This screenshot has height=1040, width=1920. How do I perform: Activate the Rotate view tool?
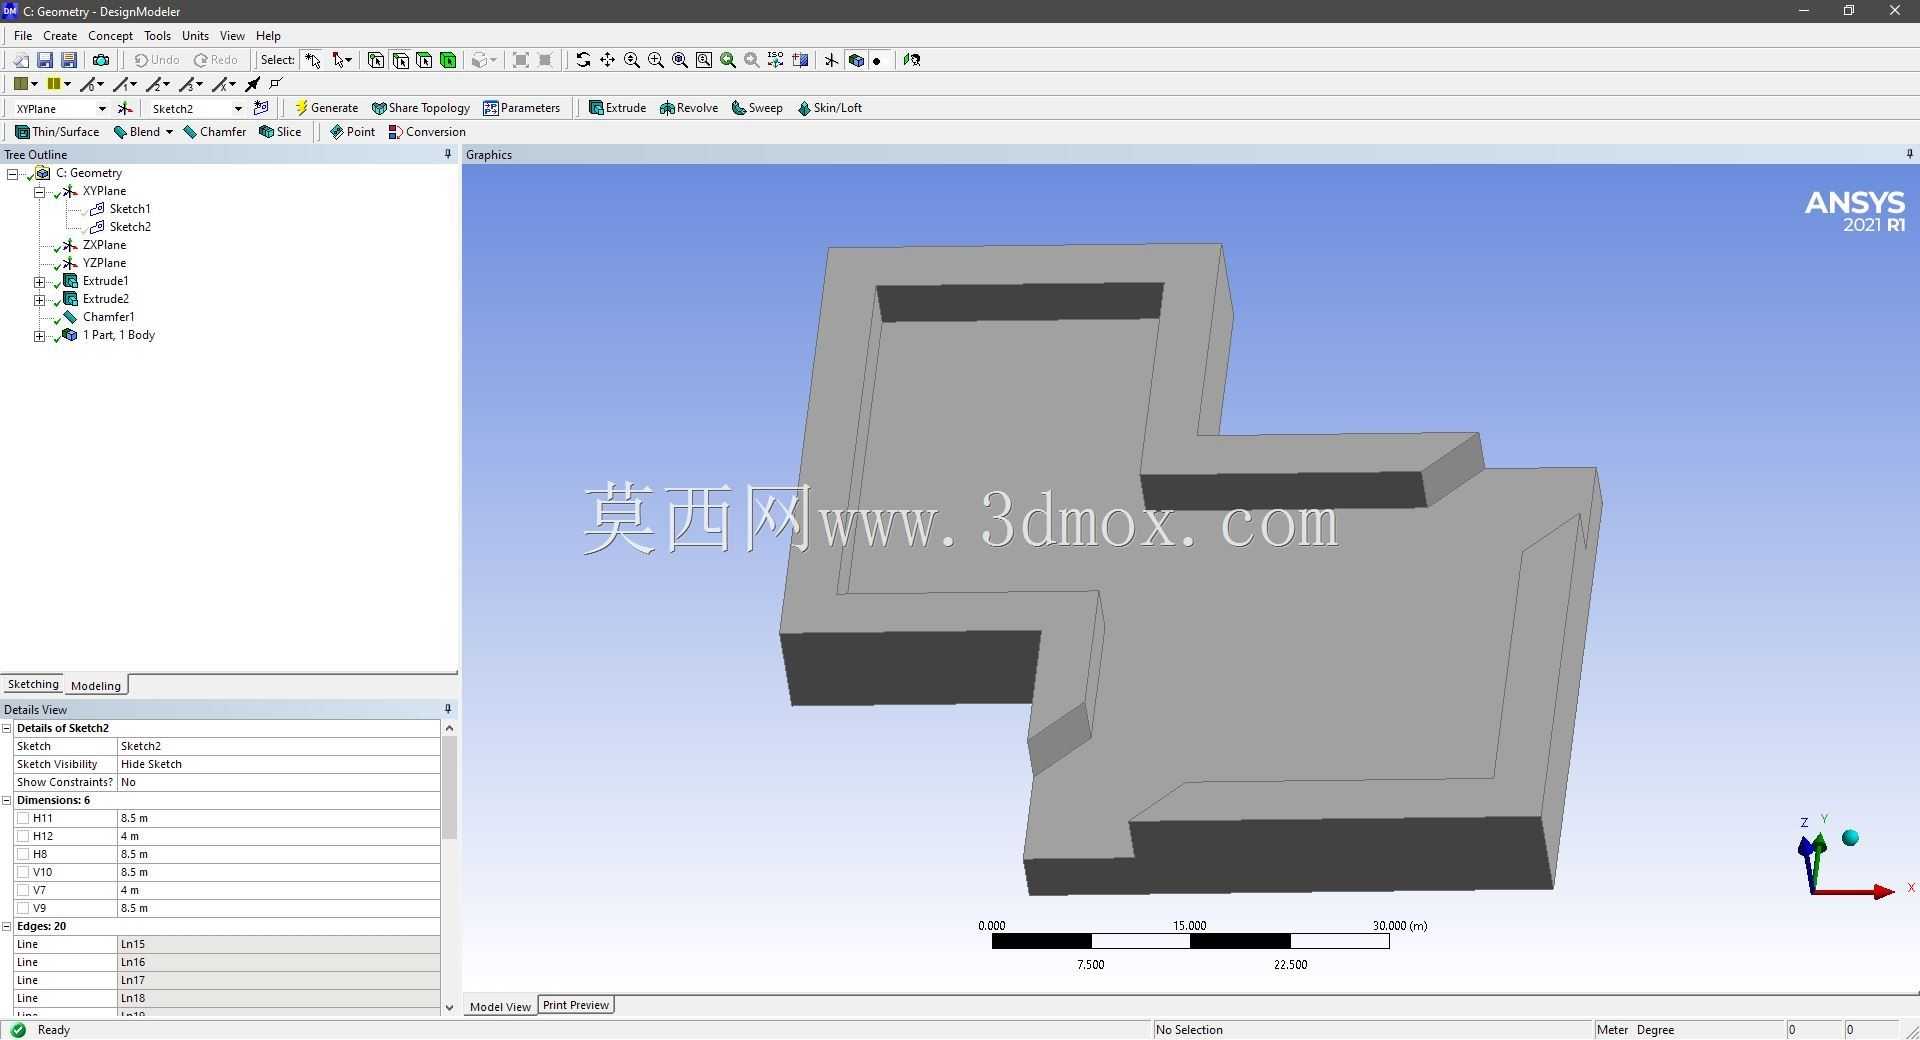point(583,60)
